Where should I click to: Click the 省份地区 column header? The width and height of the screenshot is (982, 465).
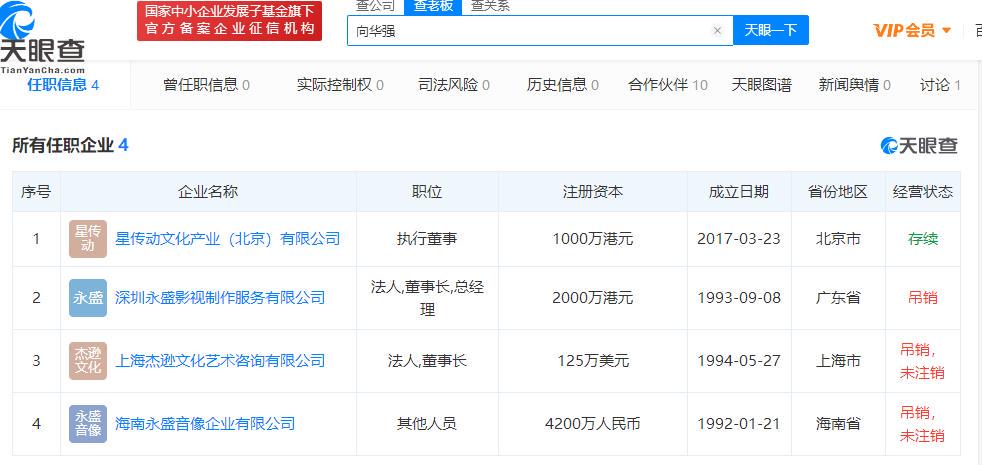pyautogui.click(x=838, y=192)
